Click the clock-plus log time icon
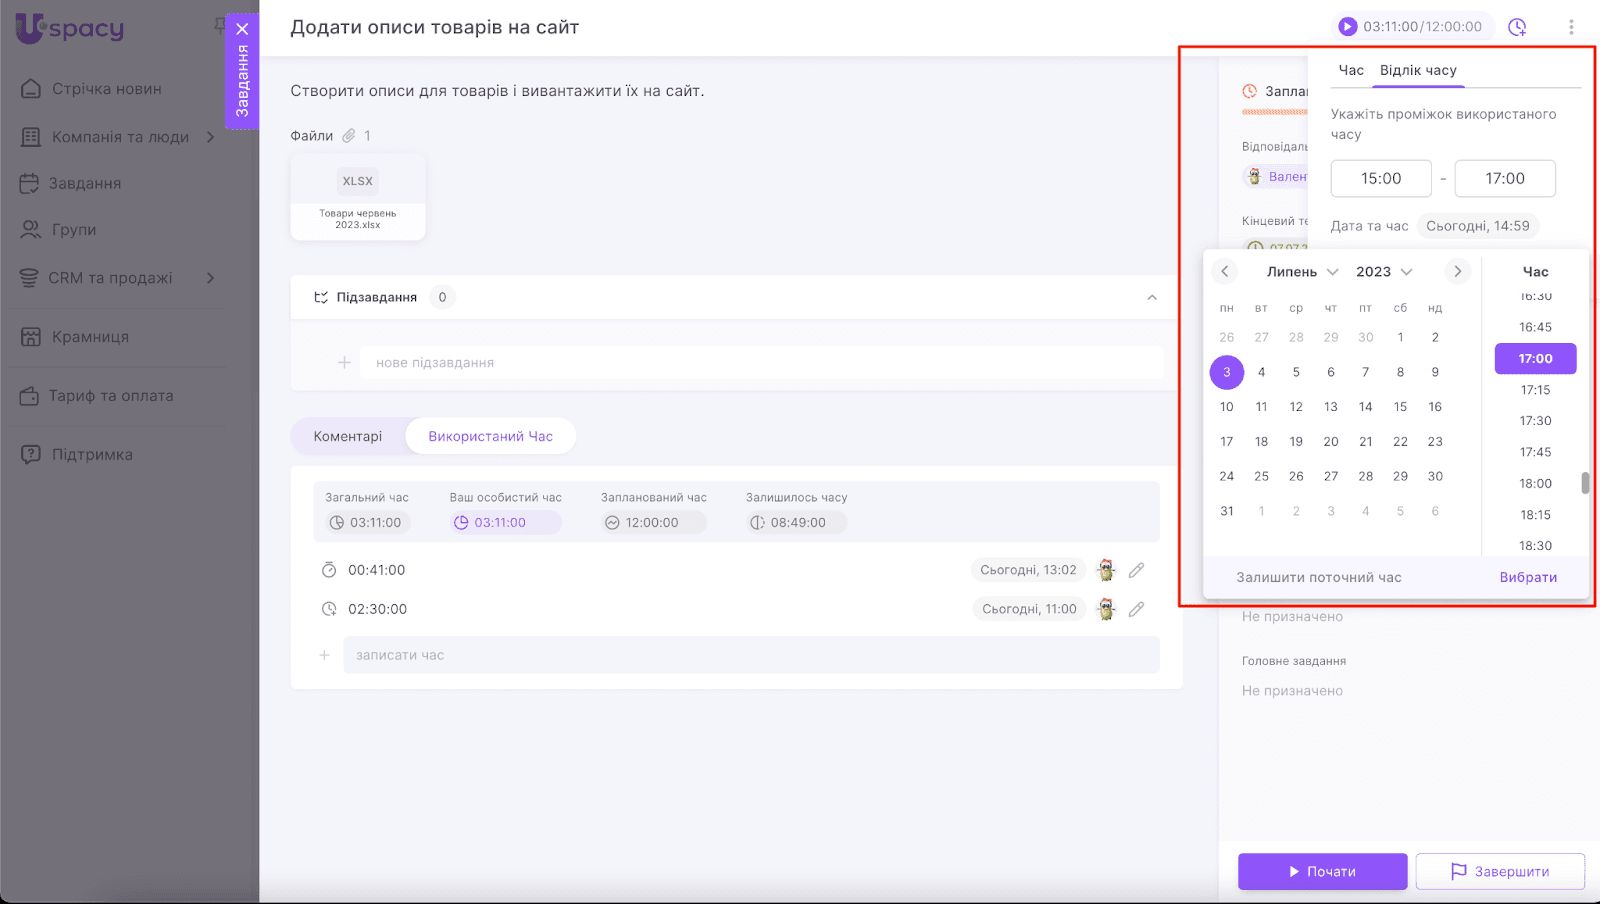The image size is (1600, 904). (1517, 27)
